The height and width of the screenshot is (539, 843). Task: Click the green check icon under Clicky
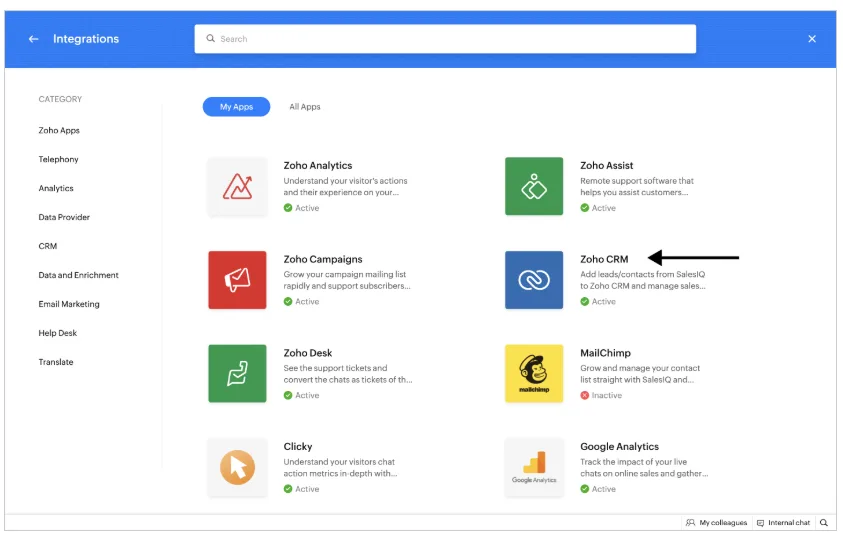click(x=288, y=489)
